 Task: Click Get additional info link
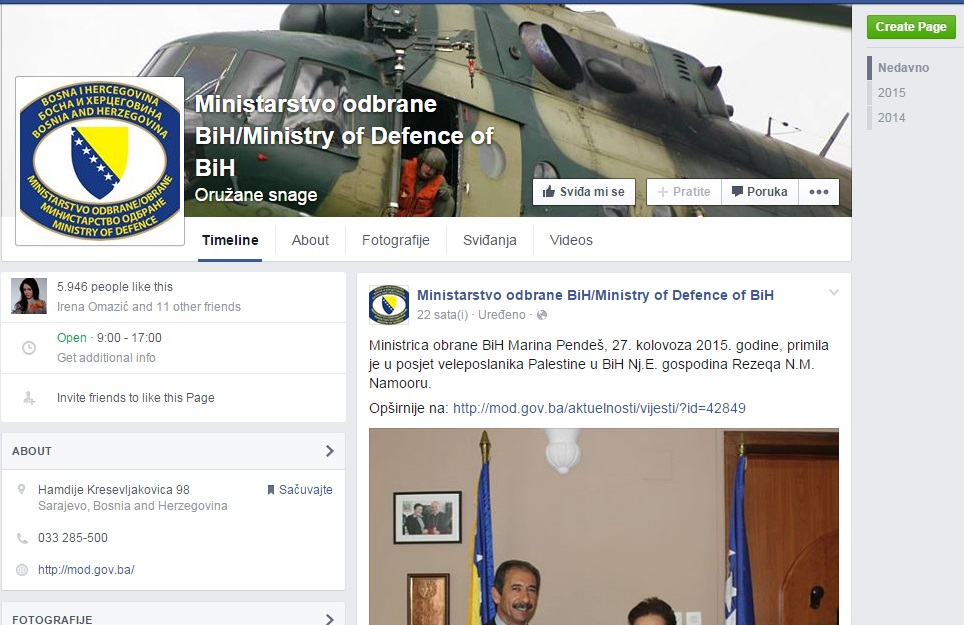(106, 358)
